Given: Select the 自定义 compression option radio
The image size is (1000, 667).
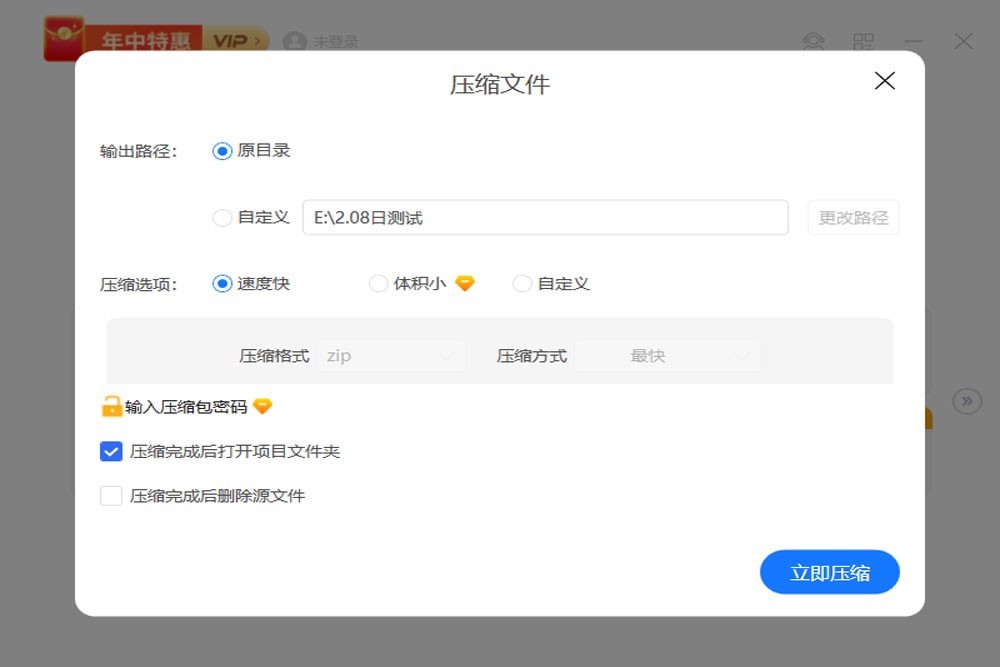Looking at the screenshot, I should point(522,284).
